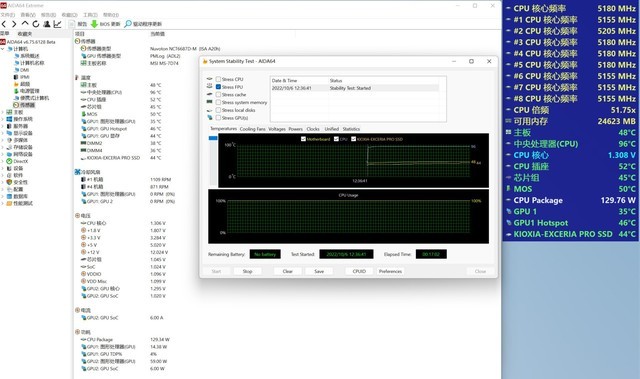Collapse the 计算机 tree node

3,49
